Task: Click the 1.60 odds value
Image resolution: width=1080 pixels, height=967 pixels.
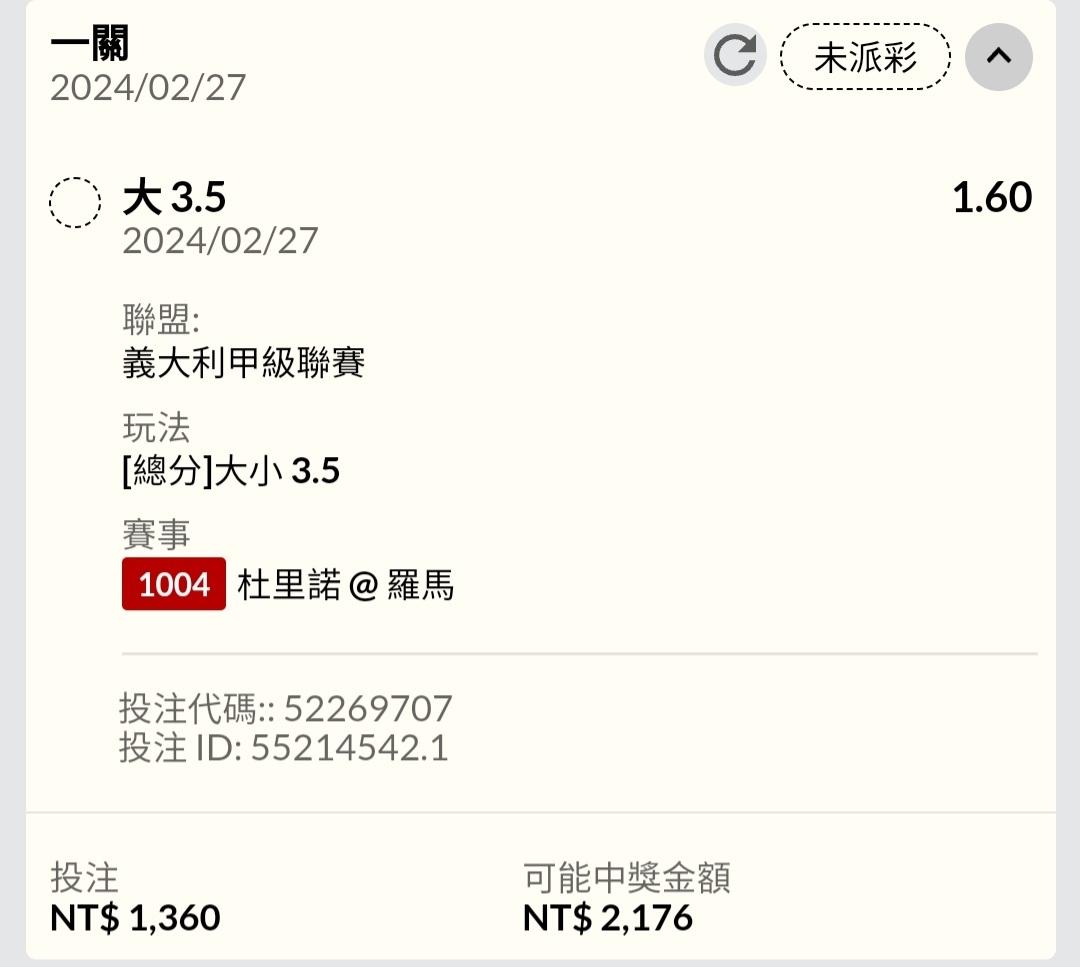Action: [x=991, y=198]
